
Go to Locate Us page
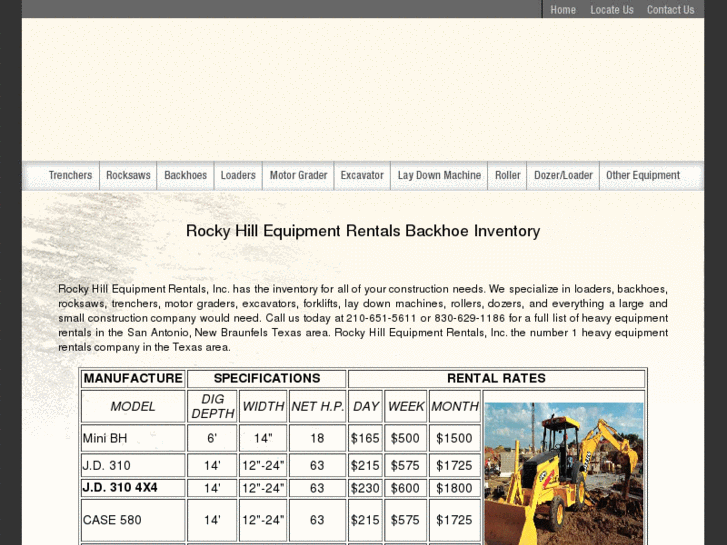pyautogui.click(x=611, y=10)
